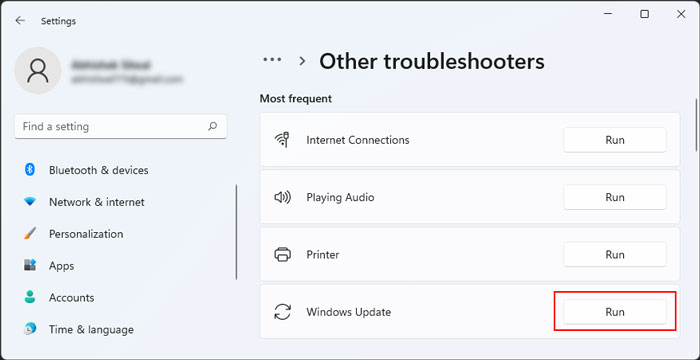This screenshot has height=360, width=700.
Task: Open the Apps settings page
Action: pos(62,266)
